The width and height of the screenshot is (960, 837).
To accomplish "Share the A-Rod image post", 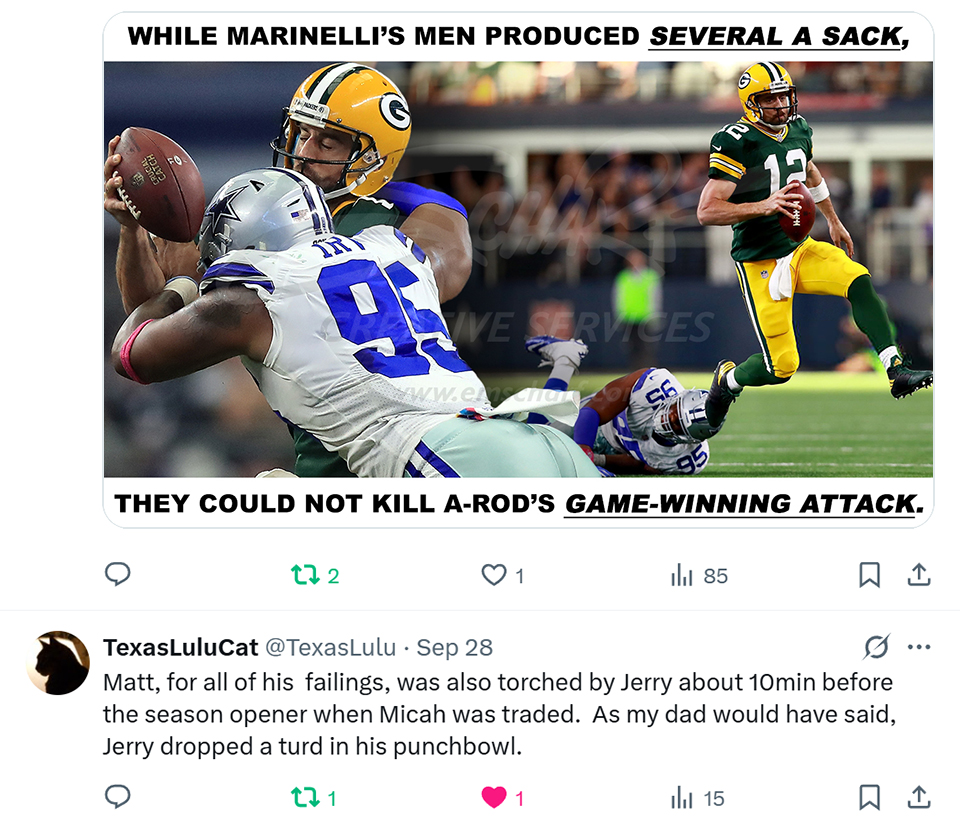I will click(918, 575).
